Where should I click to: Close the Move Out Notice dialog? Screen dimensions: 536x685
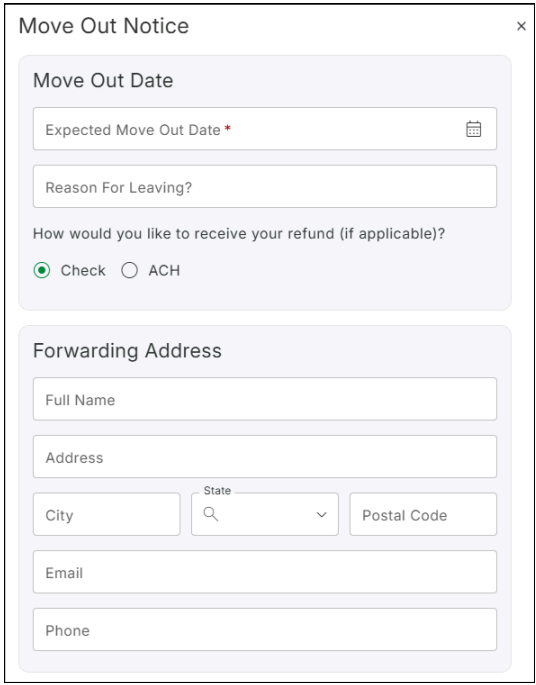[x=521, y=26]
